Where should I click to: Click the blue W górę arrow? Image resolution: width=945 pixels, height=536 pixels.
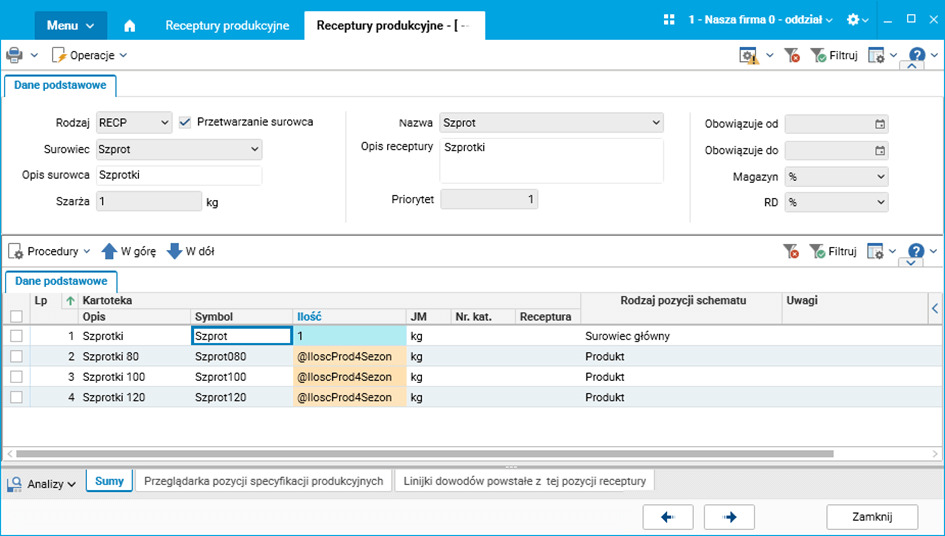[109, 251]
